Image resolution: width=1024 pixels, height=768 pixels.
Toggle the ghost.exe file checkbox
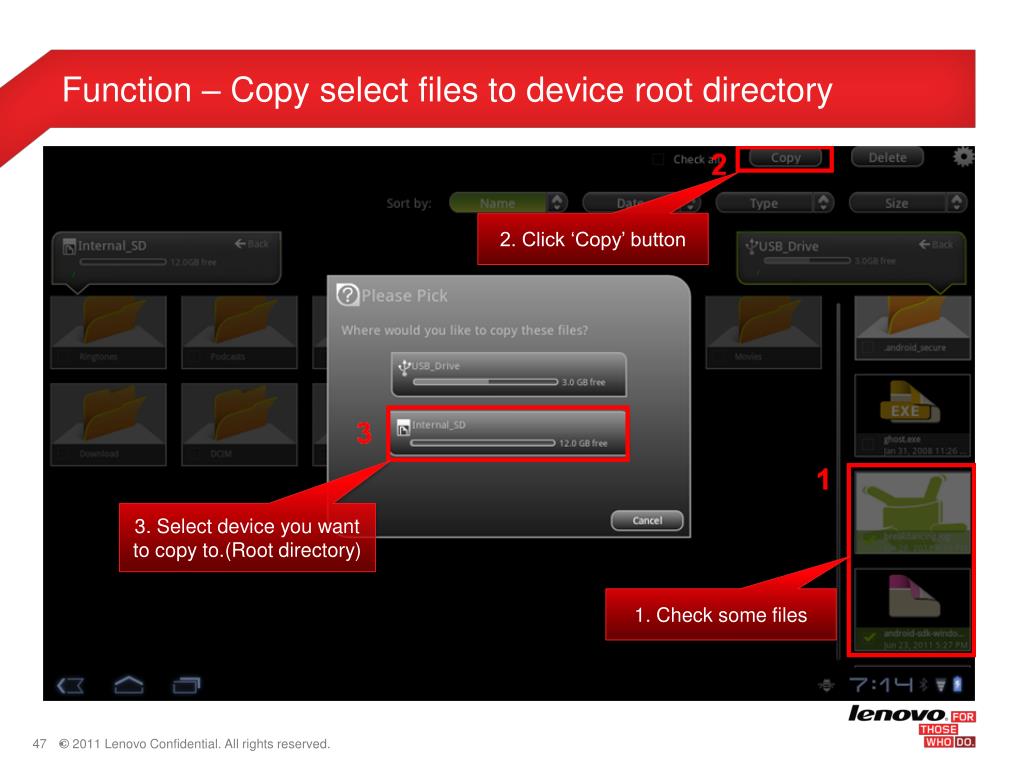coord(868,445)
